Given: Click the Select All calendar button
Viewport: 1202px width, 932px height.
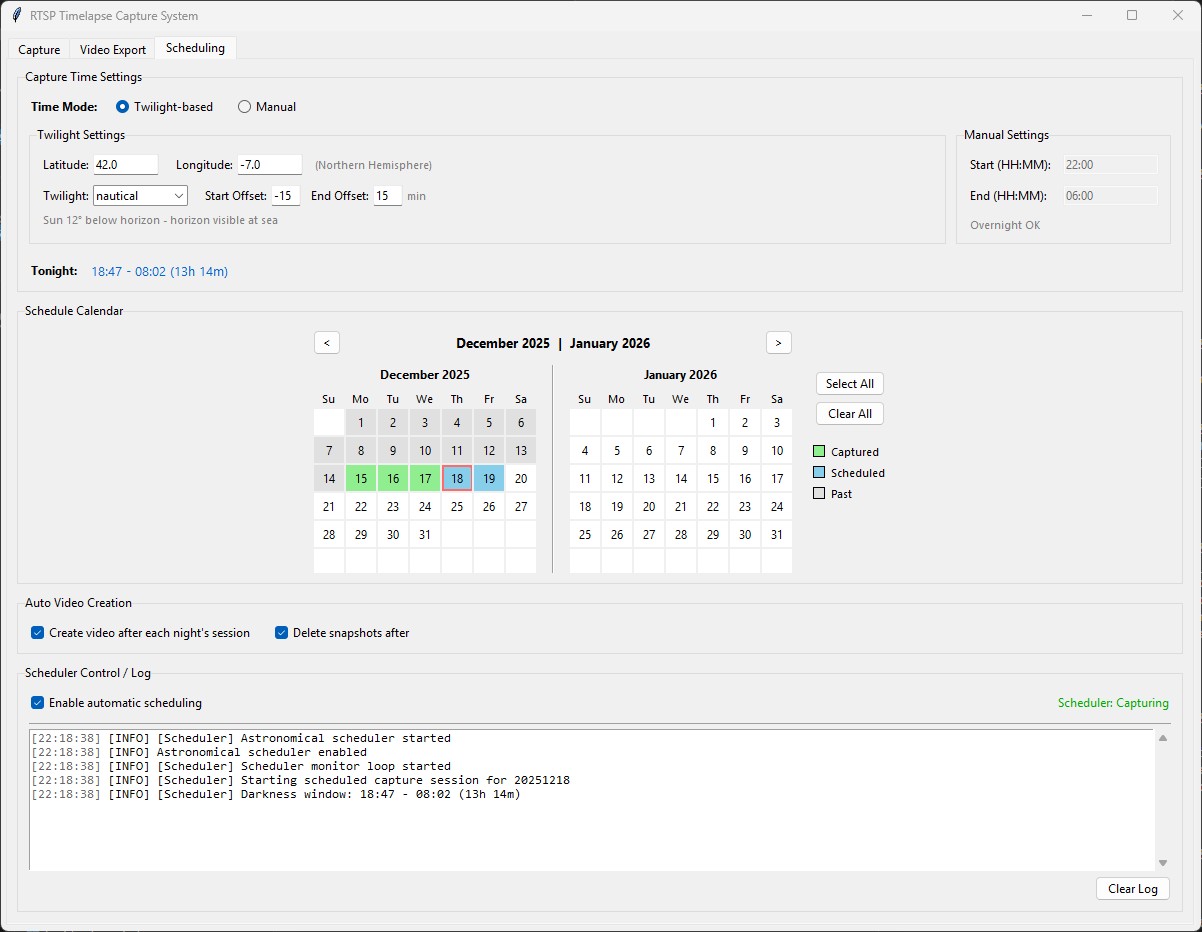Looking at the screenshot, I should point(849,383).
